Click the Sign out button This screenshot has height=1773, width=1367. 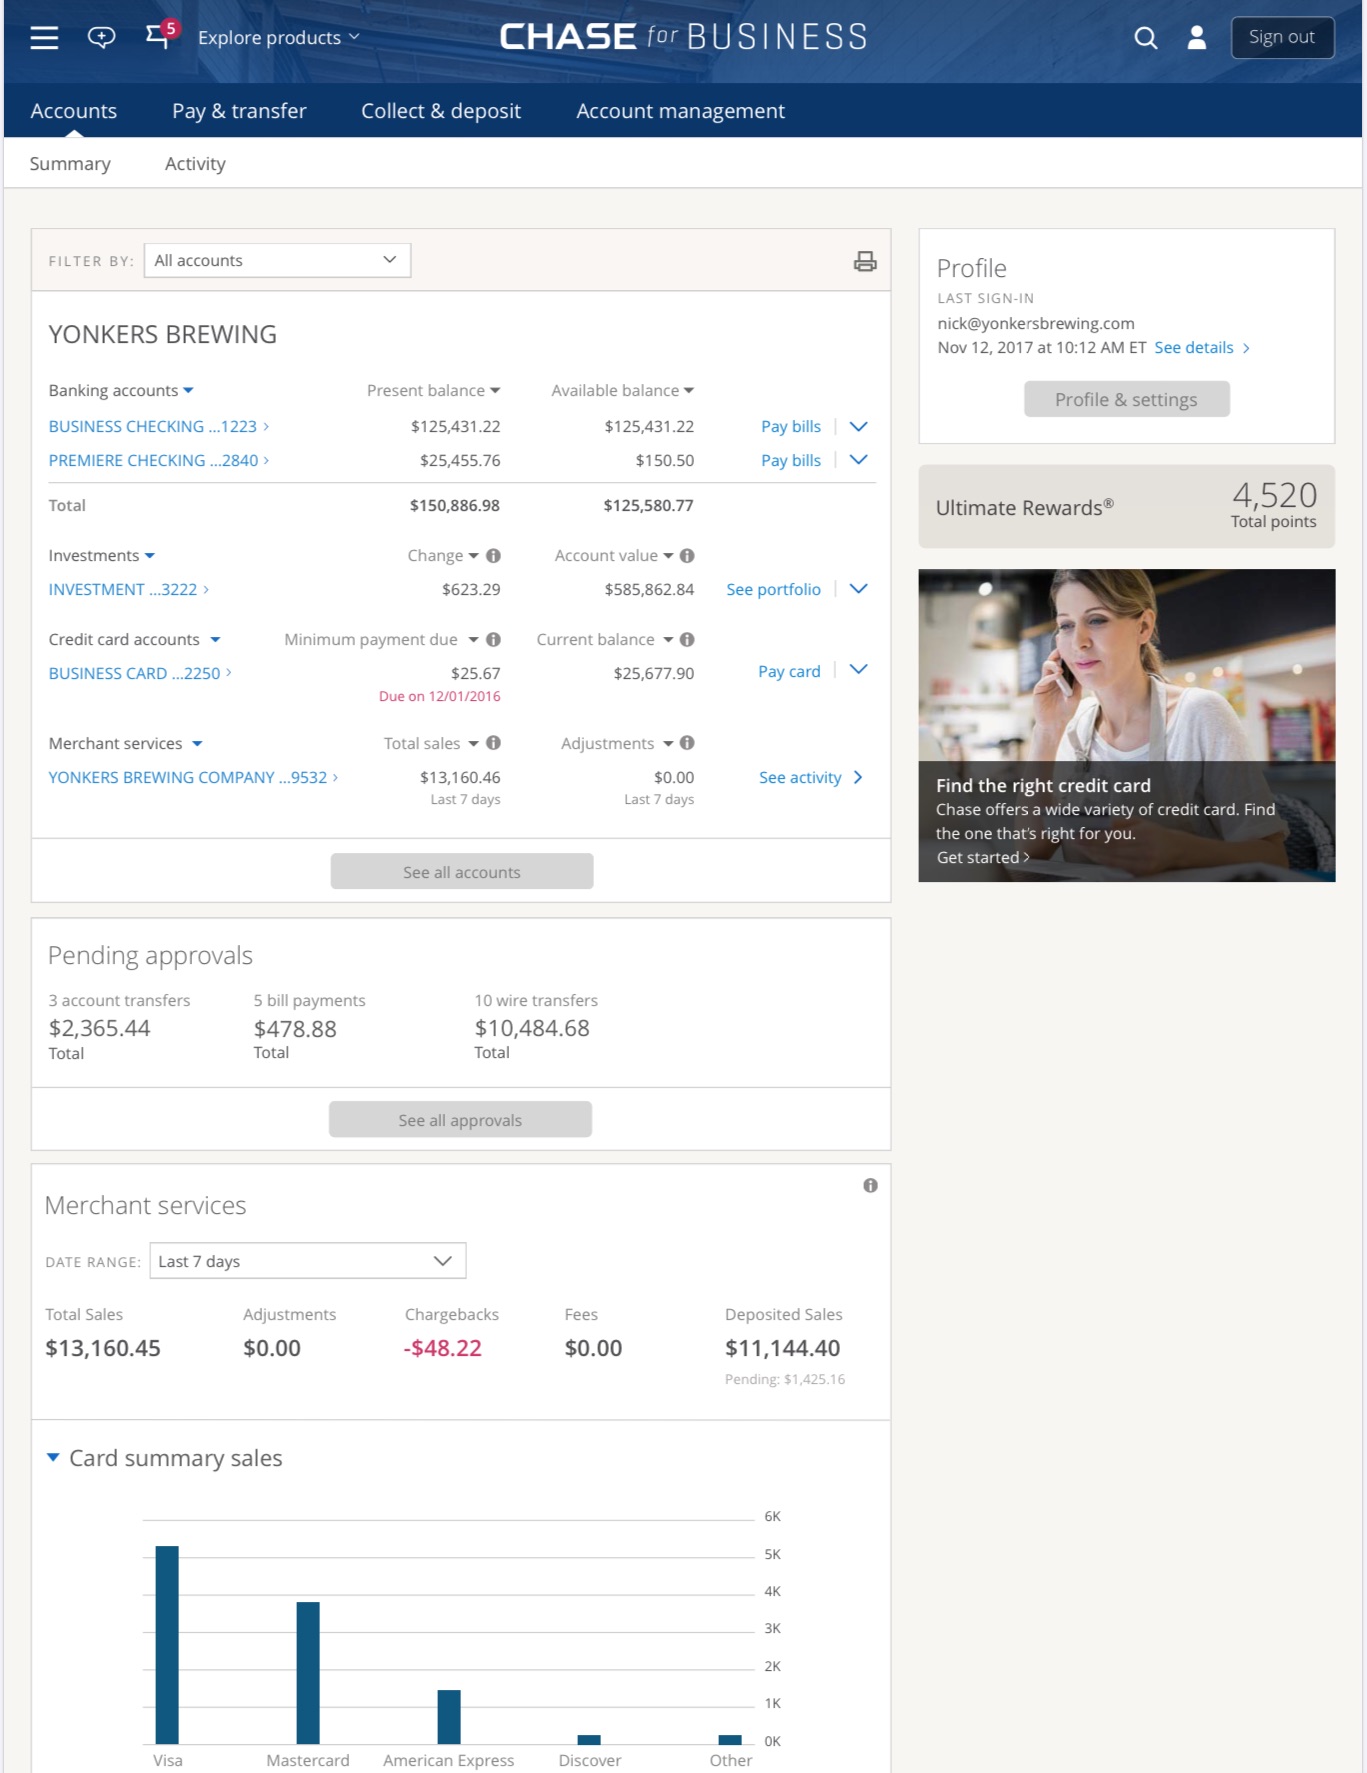tap(1282, 38)
